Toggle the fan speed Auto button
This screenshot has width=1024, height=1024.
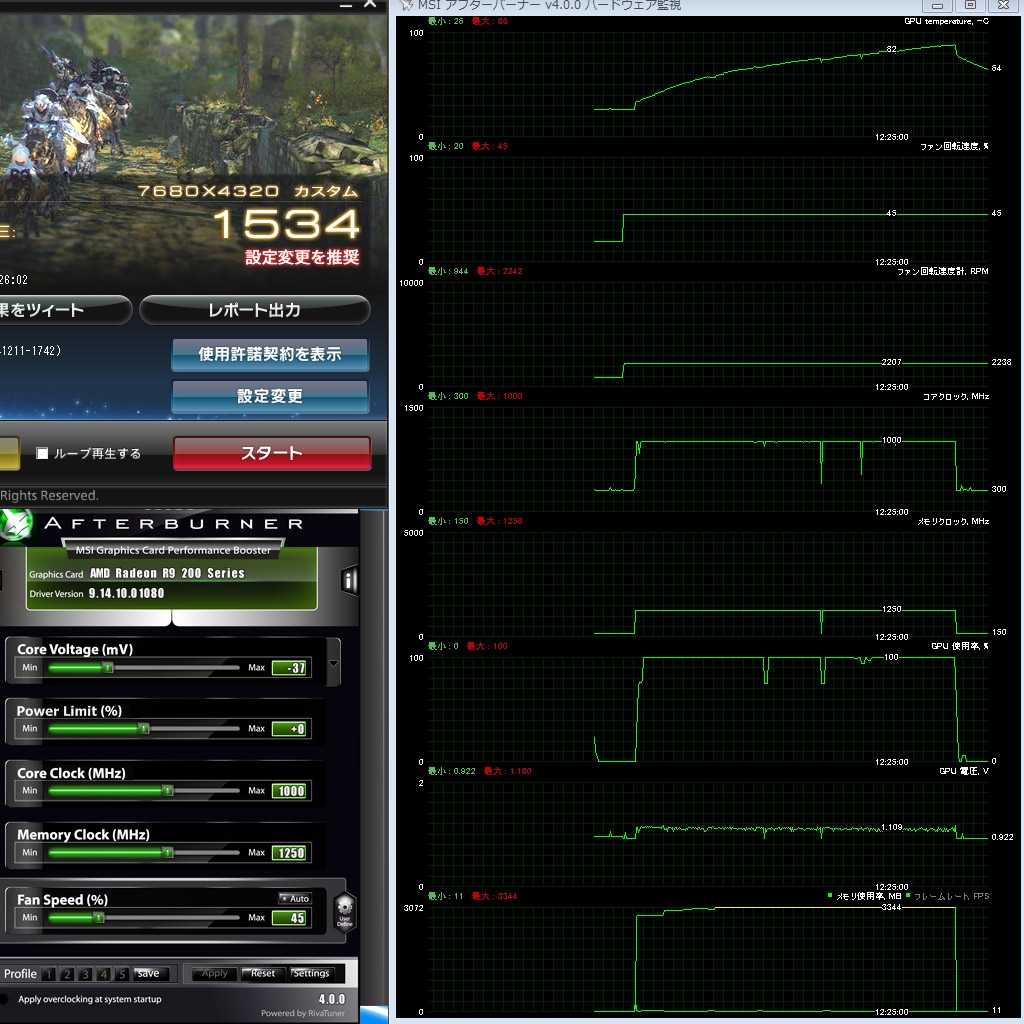coord(296,899)
